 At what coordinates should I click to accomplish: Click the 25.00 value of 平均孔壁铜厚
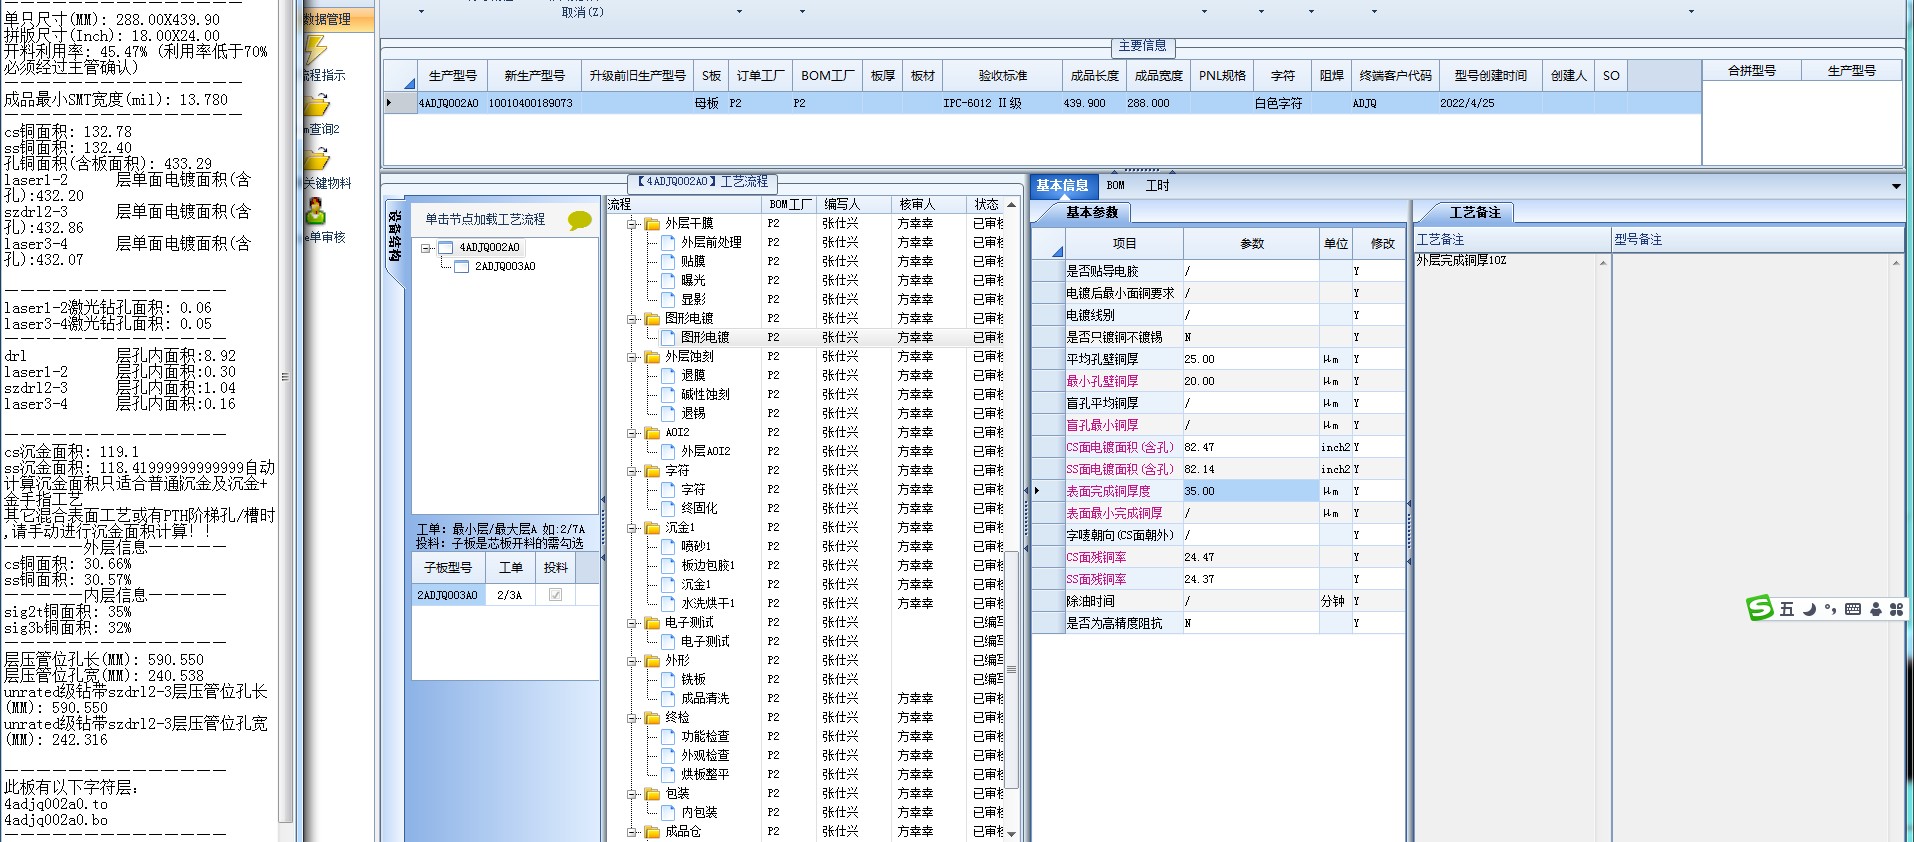coord(1250,360)
